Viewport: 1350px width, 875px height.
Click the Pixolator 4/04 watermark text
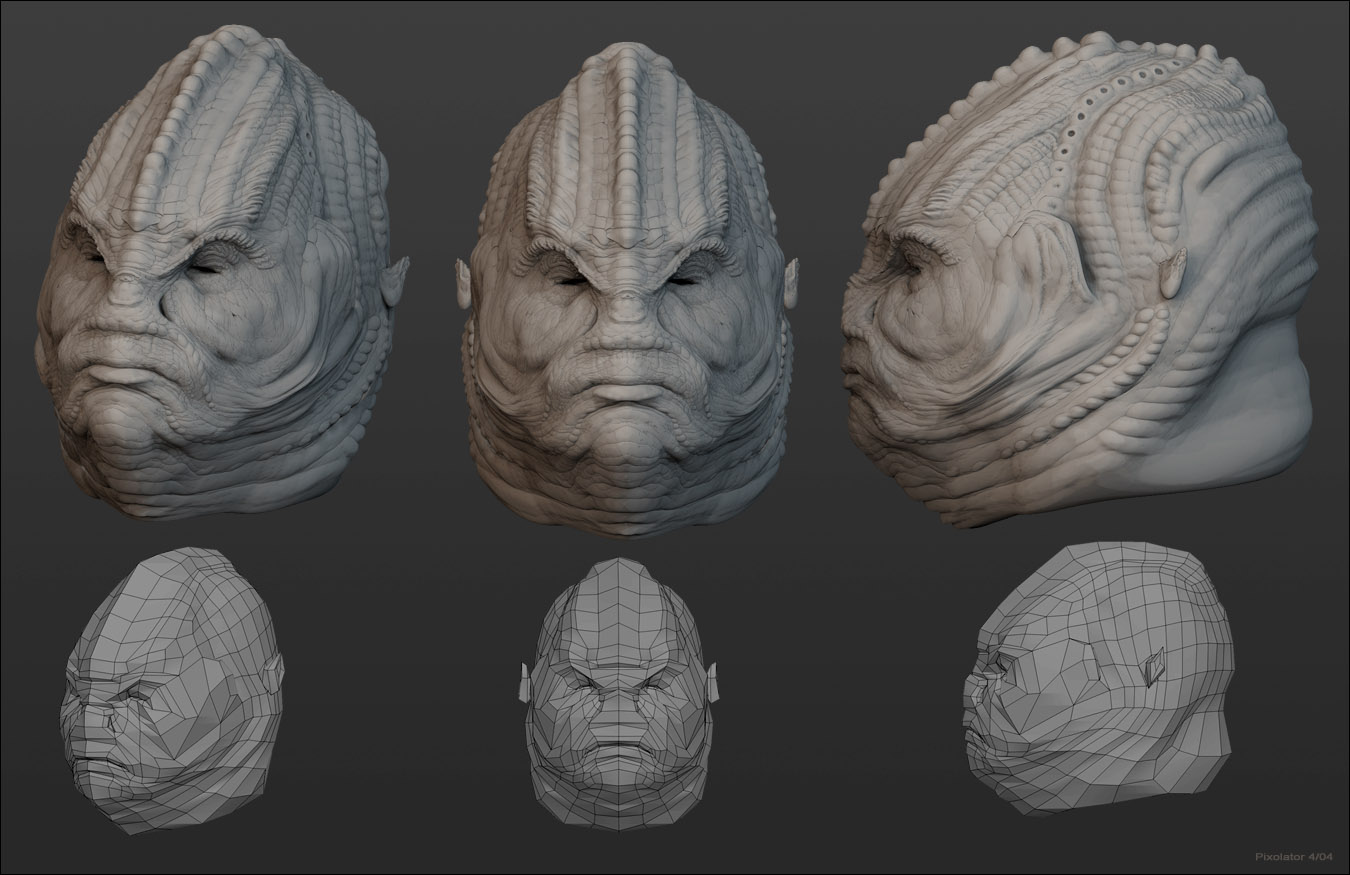1294,857
